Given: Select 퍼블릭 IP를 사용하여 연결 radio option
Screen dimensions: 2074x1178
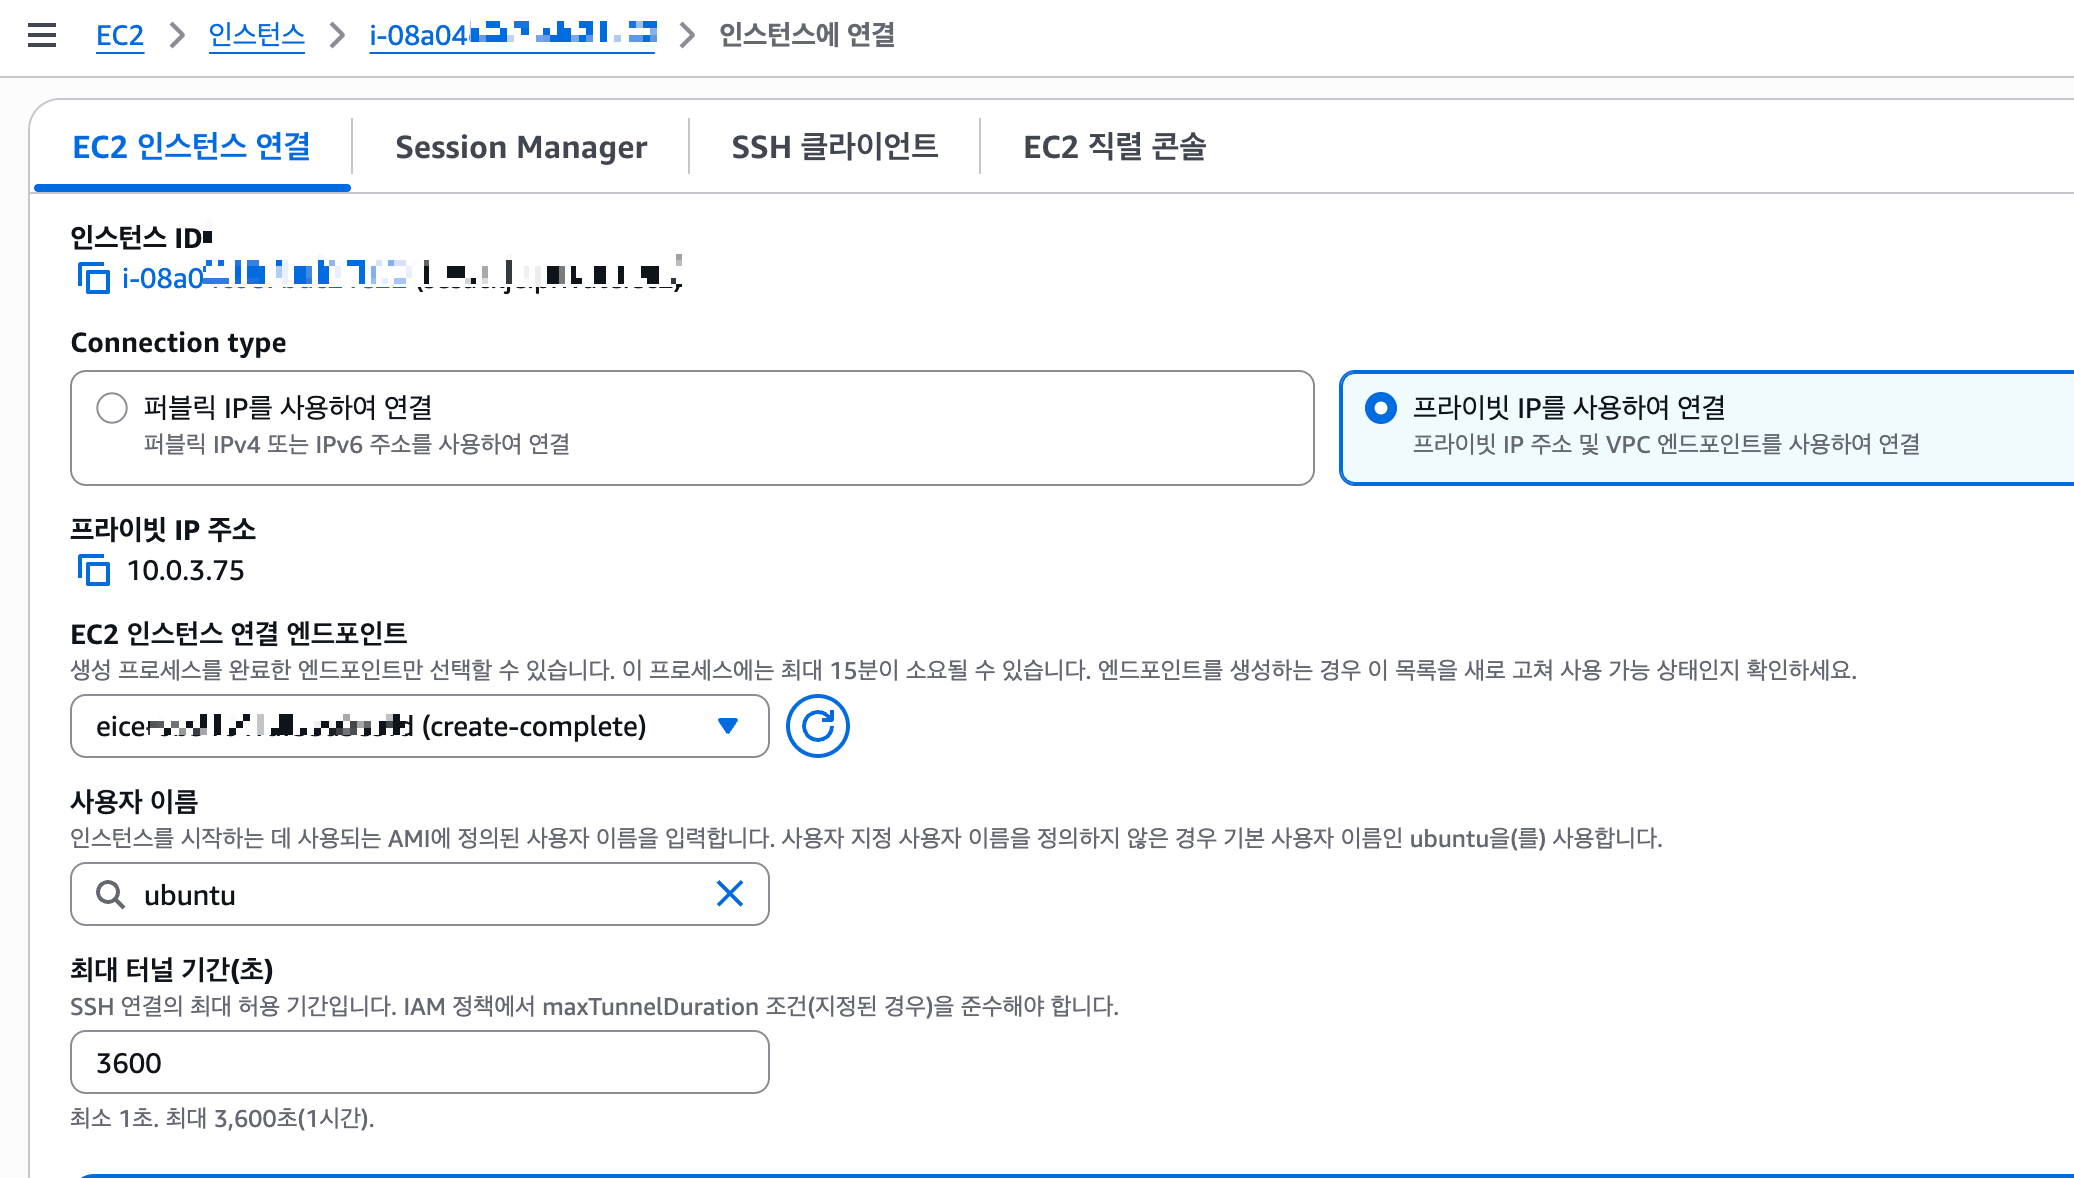Looking at the screenshot, I should coord(112,408).
